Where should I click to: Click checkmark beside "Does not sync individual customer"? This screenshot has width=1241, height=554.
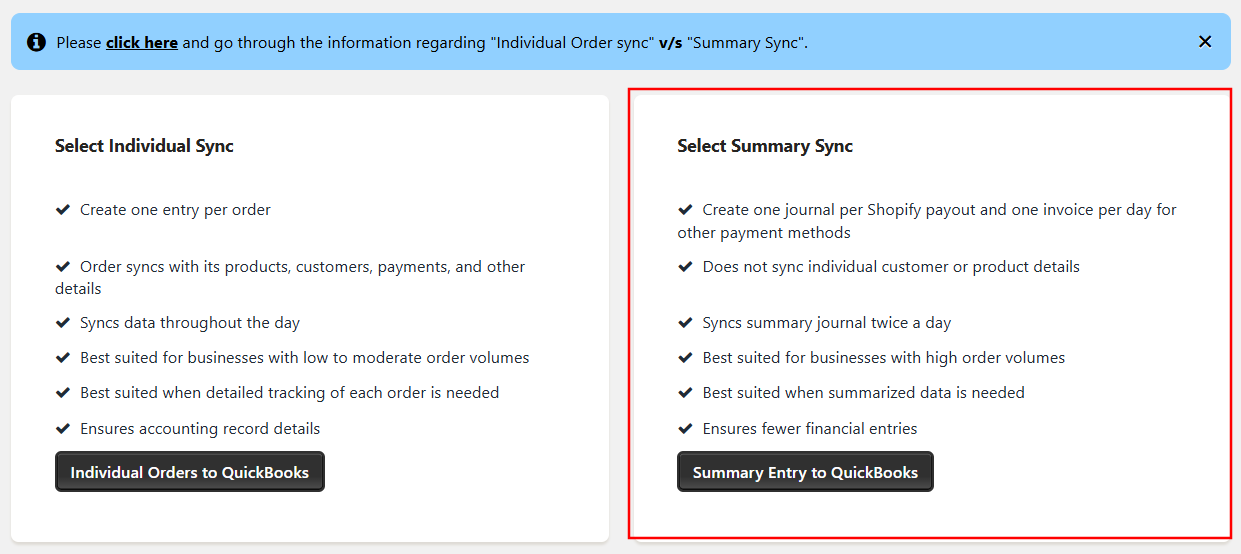[x=685, y=267]
